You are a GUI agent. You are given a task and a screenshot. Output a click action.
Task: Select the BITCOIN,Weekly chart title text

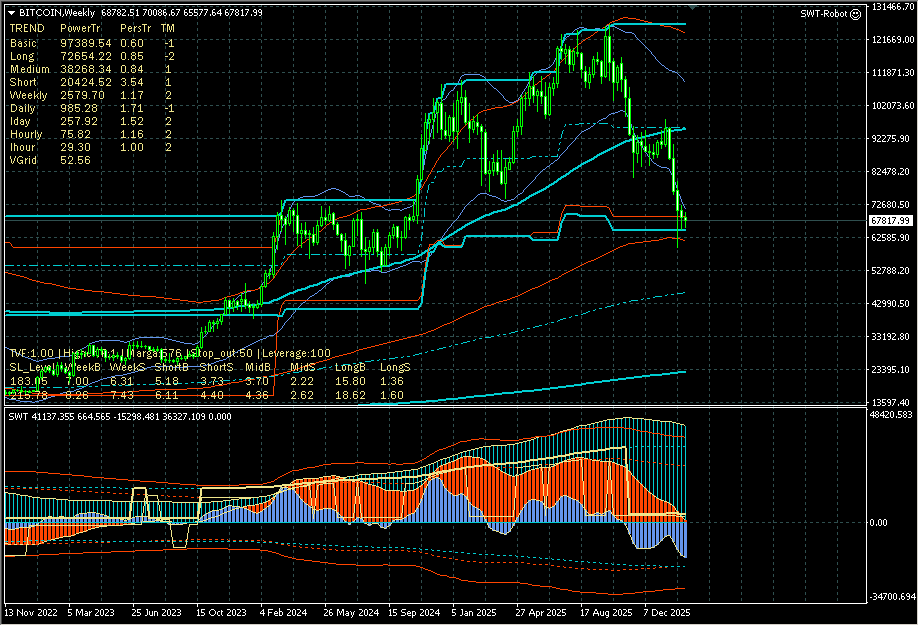57,13
